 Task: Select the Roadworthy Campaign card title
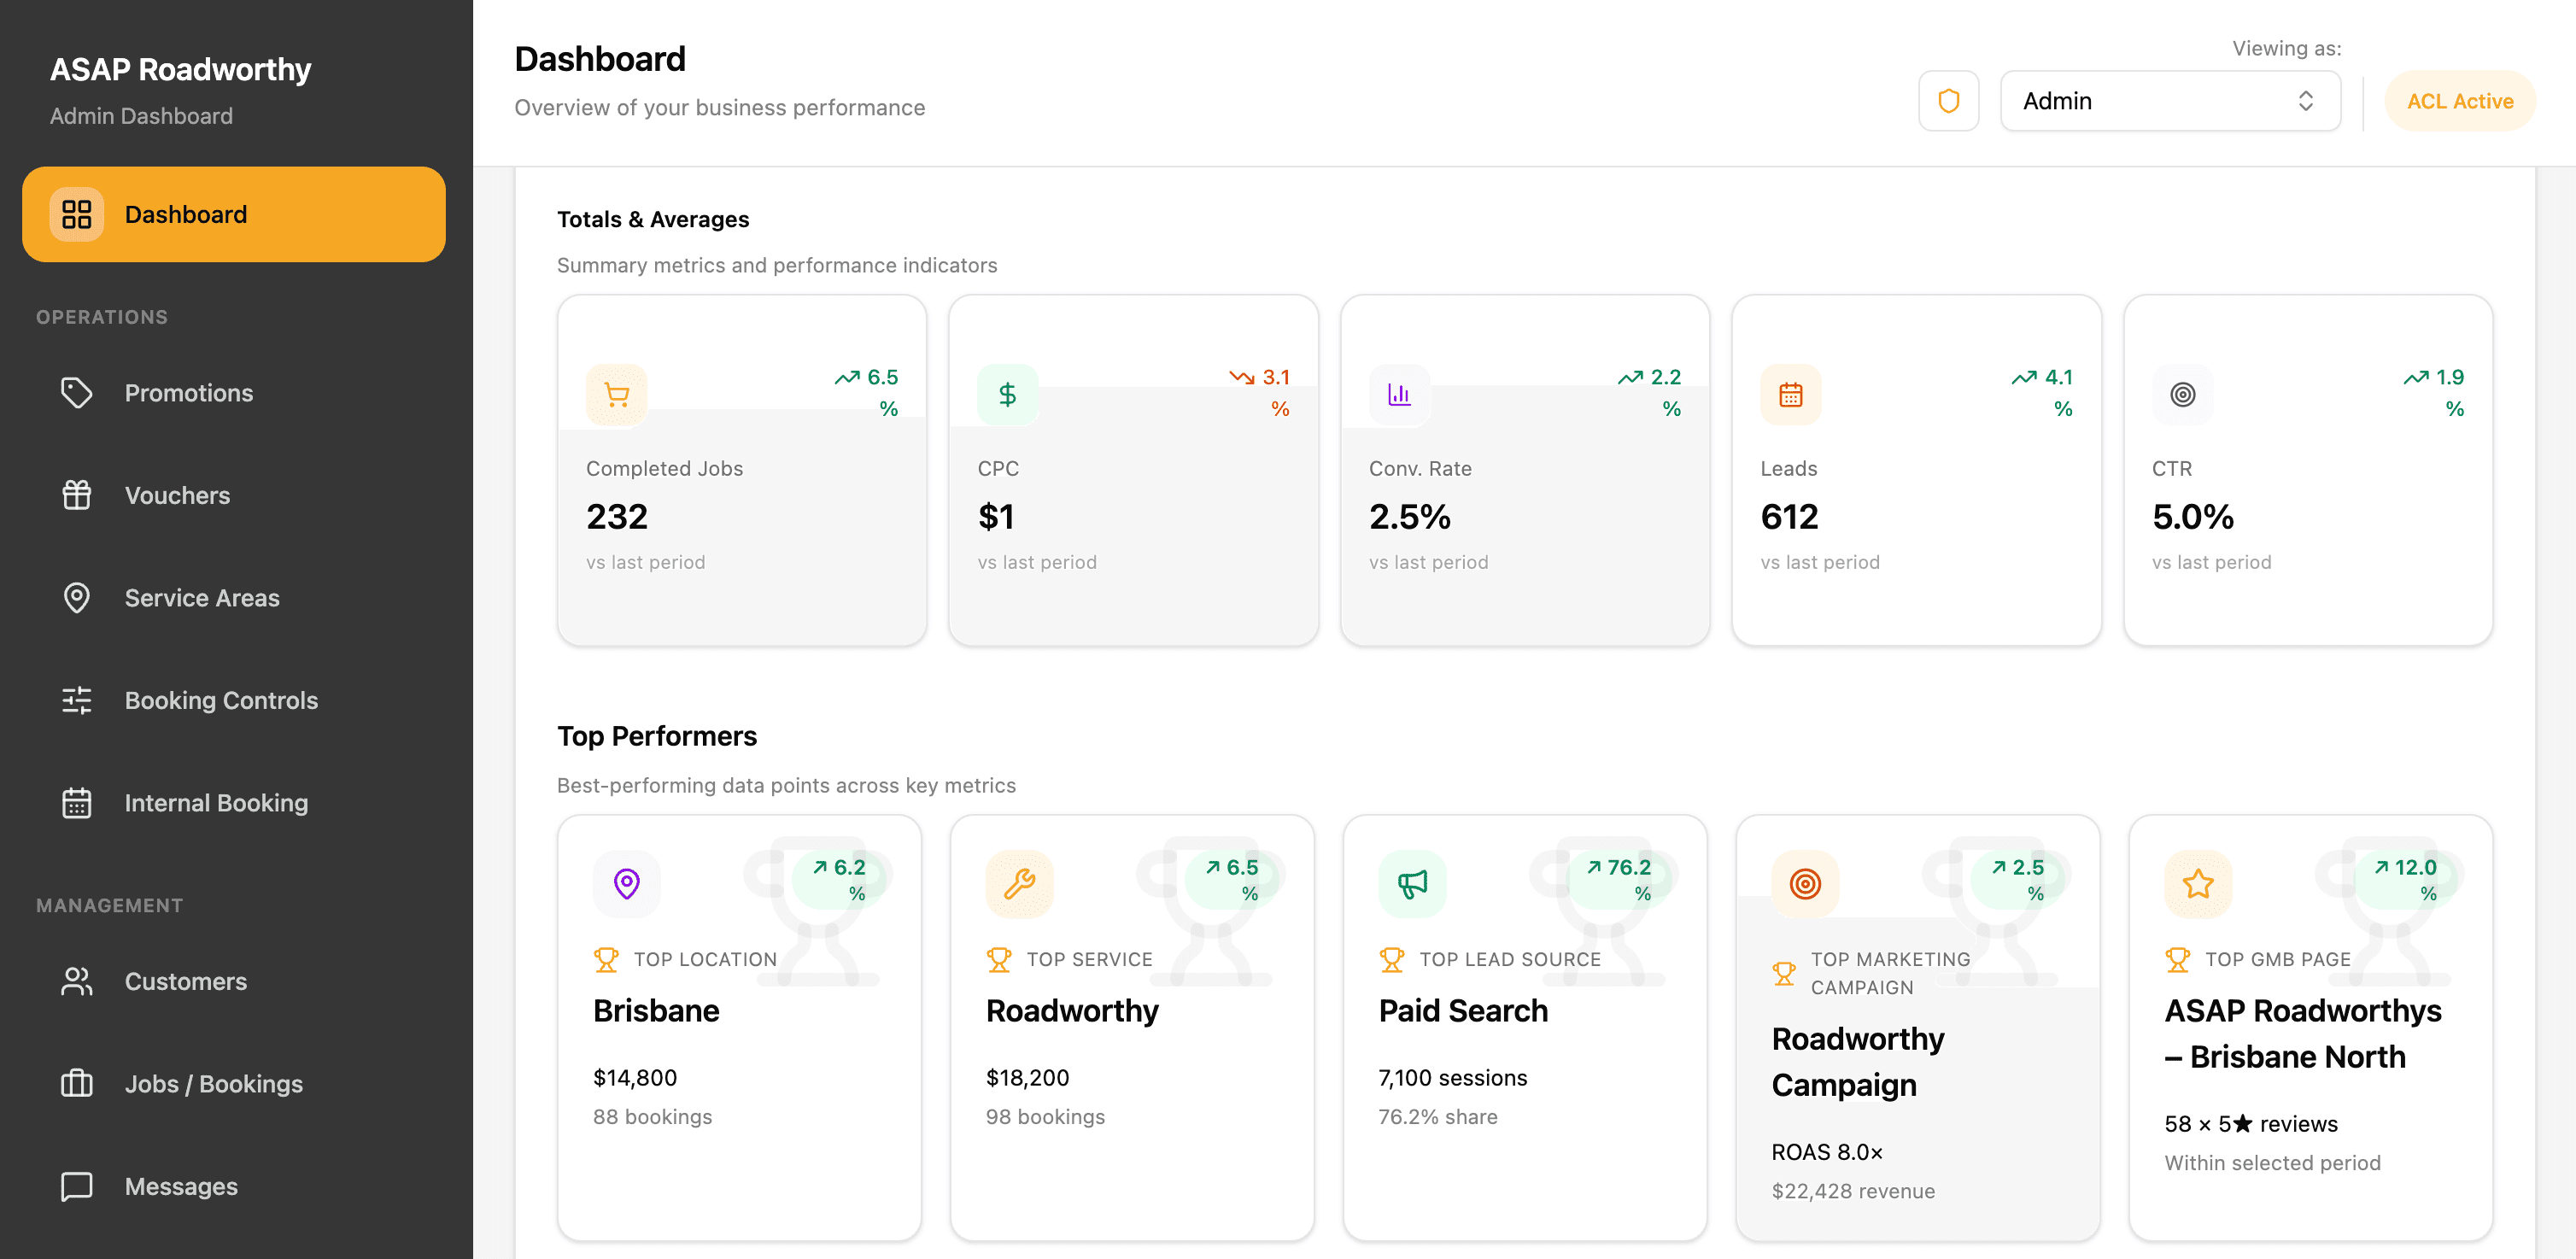click(x=1858, y=1062)
